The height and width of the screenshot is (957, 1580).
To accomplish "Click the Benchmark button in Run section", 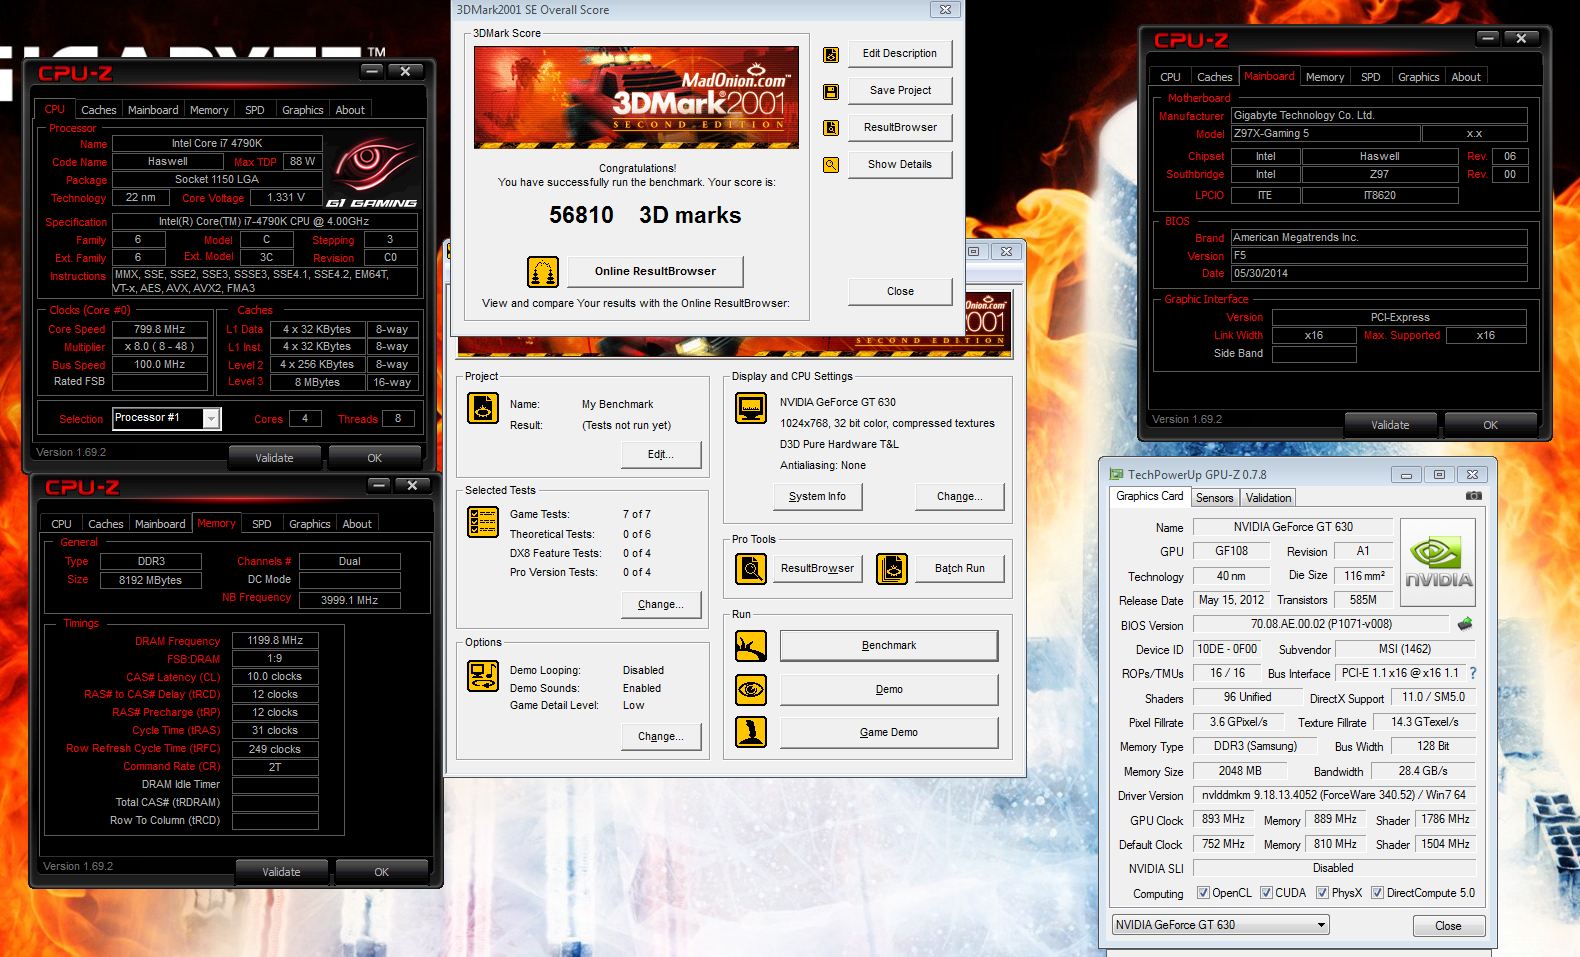I will click(889, 645).
